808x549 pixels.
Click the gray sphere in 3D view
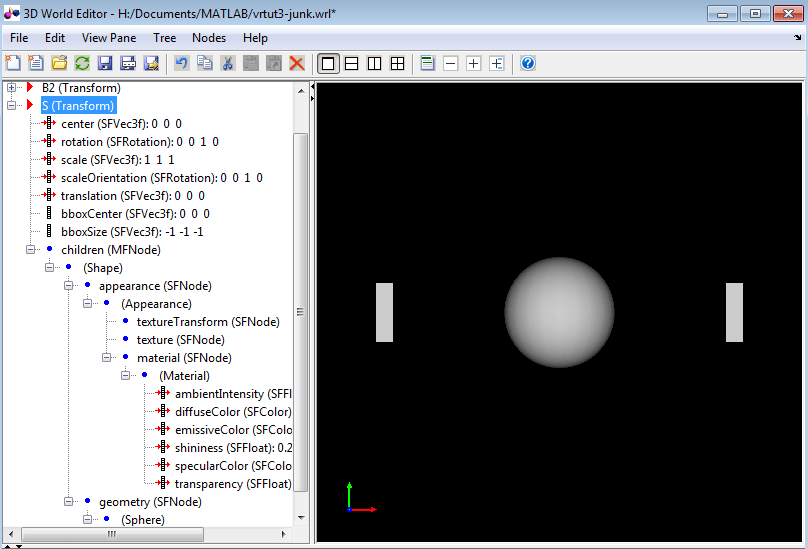pyautogui.click(x=559, y=312)
